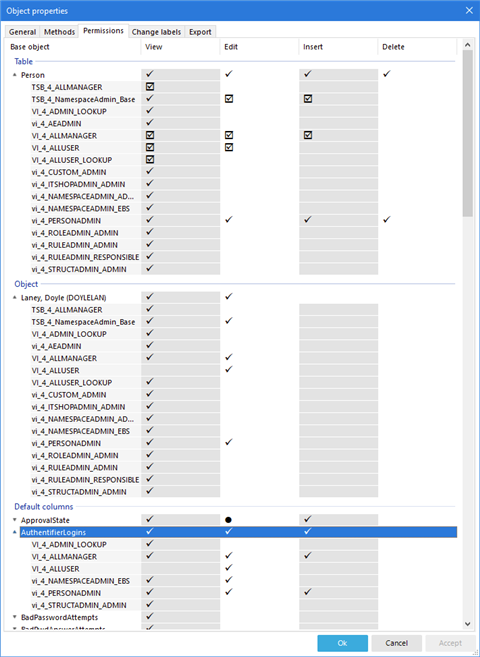Select VI_4_ALLUSER under AuthentifierLogins

click(x=55, y=569)
